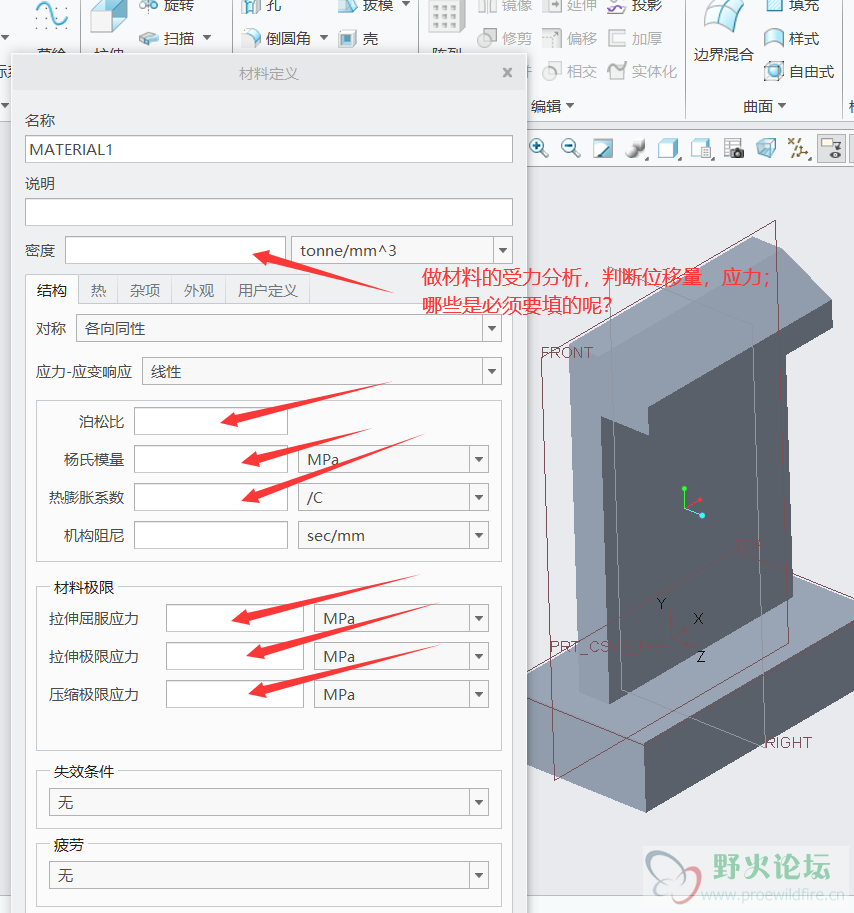Open the 压缩极限应力 MPa unit dropdown
This screenshot has height=913, width=854.
point(479,695)
